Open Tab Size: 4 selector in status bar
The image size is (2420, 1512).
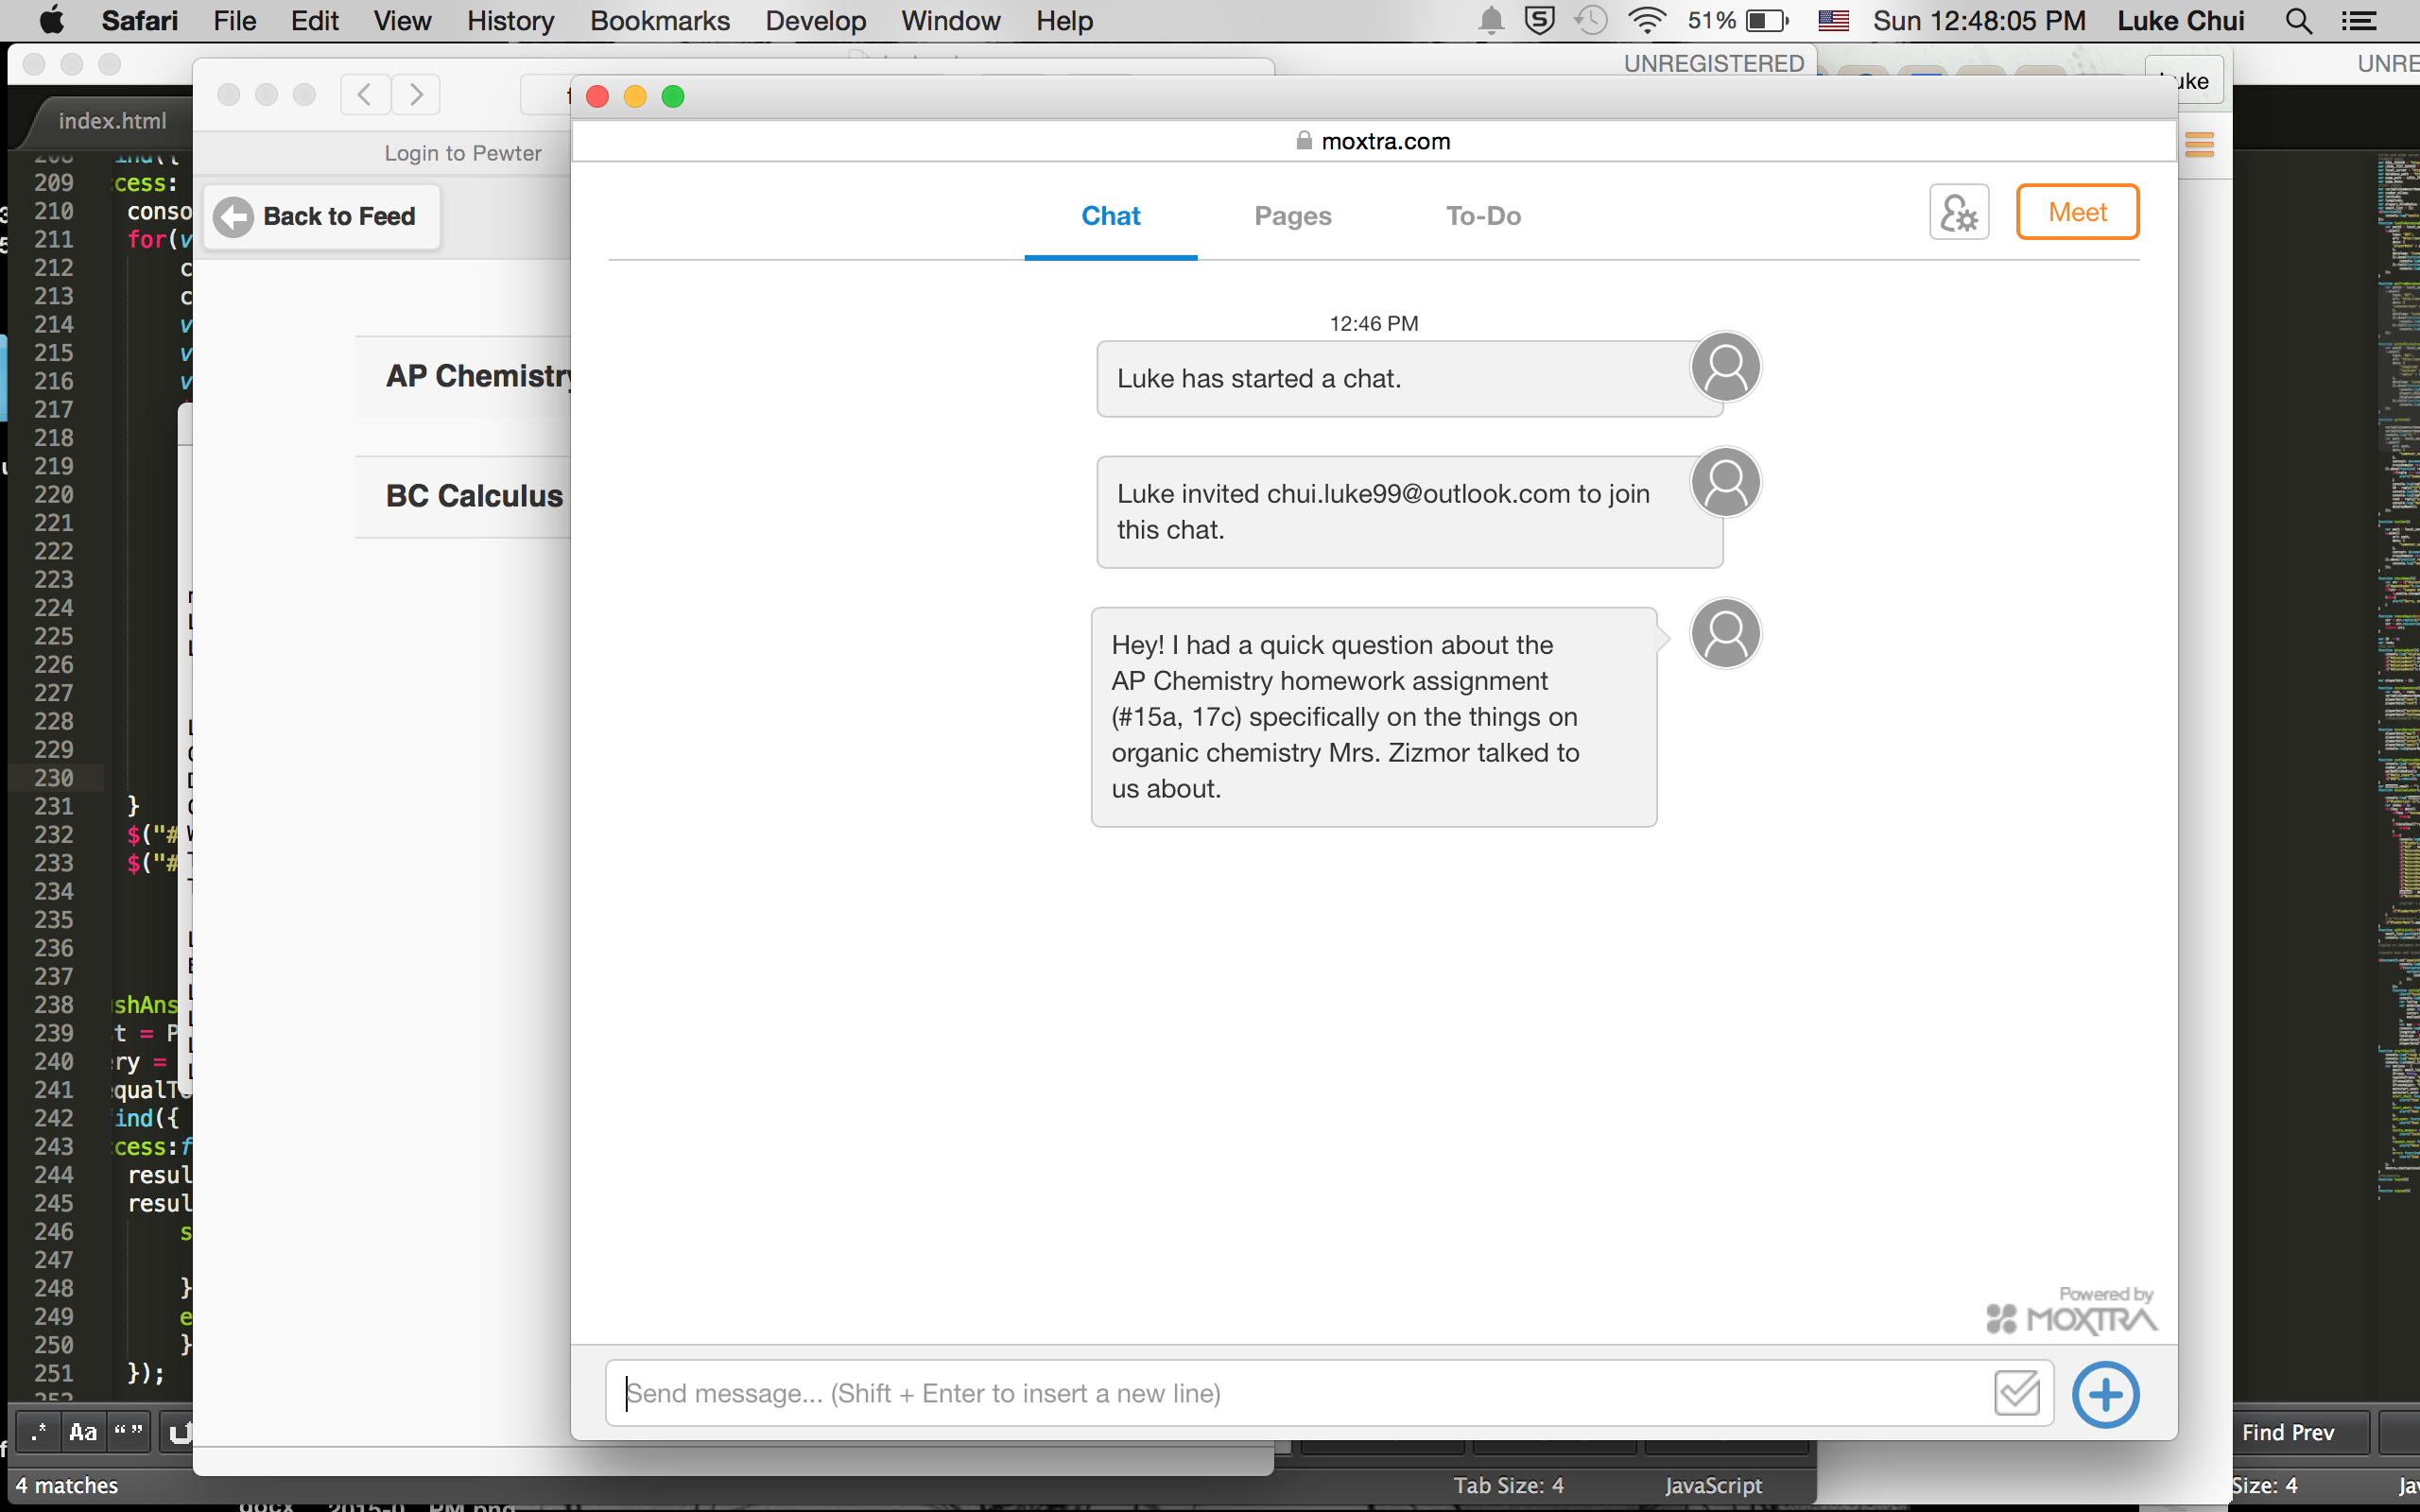(x=1508, y=1485)
